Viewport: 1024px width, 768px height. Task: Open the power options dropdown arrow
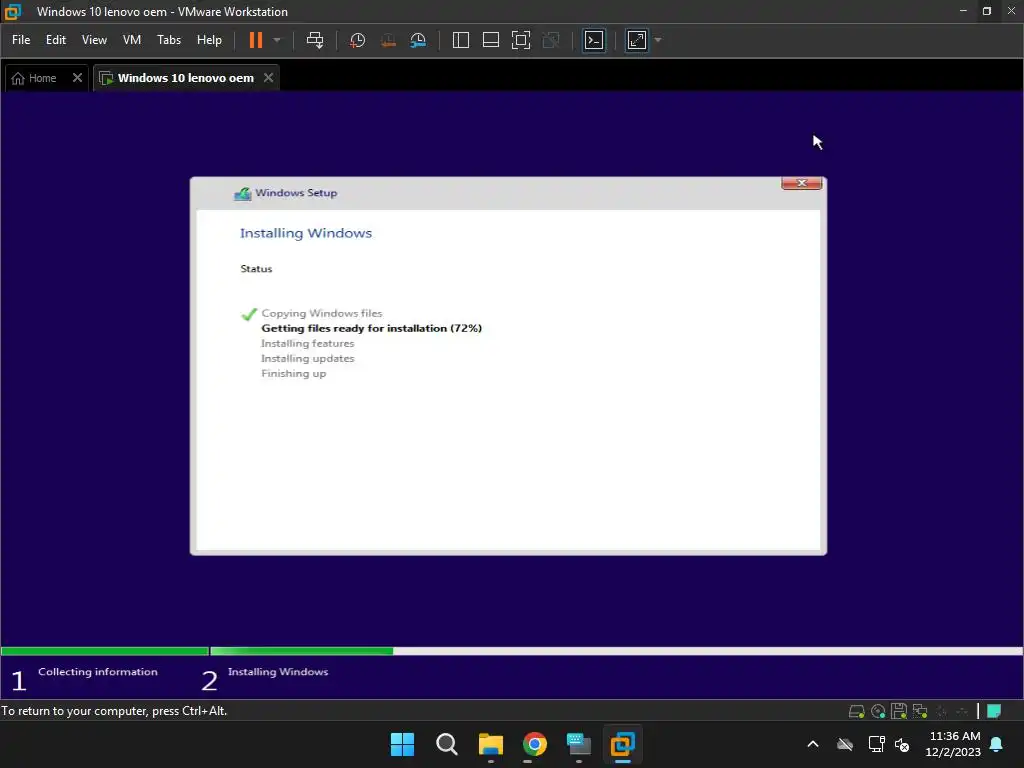click(277, 40)
